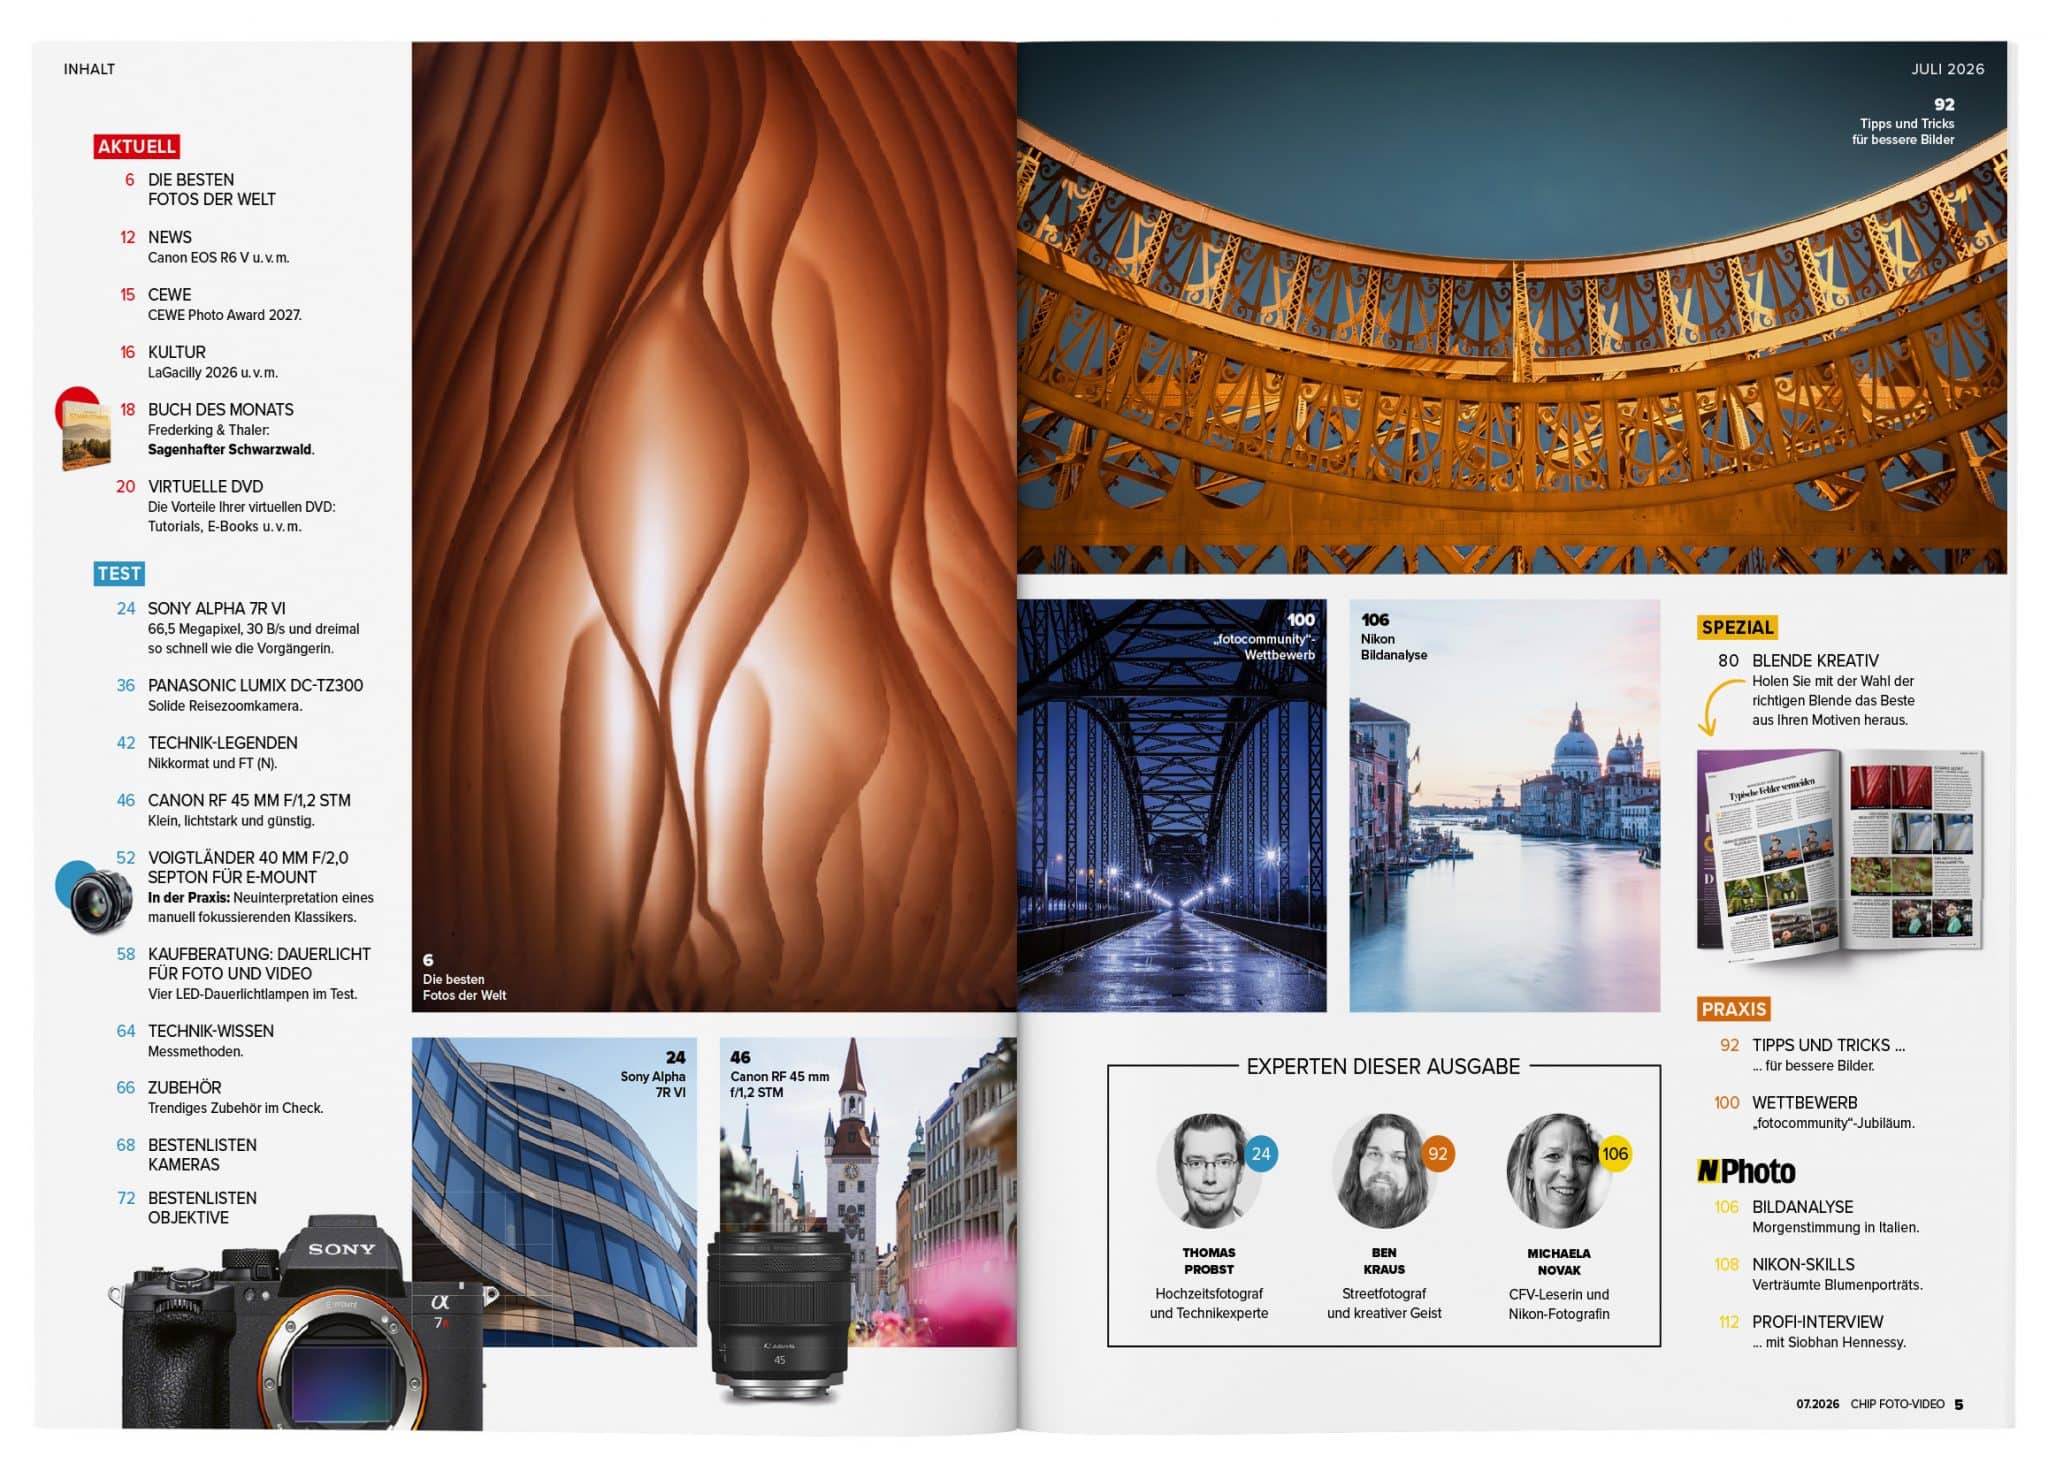The image size is (2048, 1471).
Task: Open the Venice canal photo
Action: (1505, 806)
